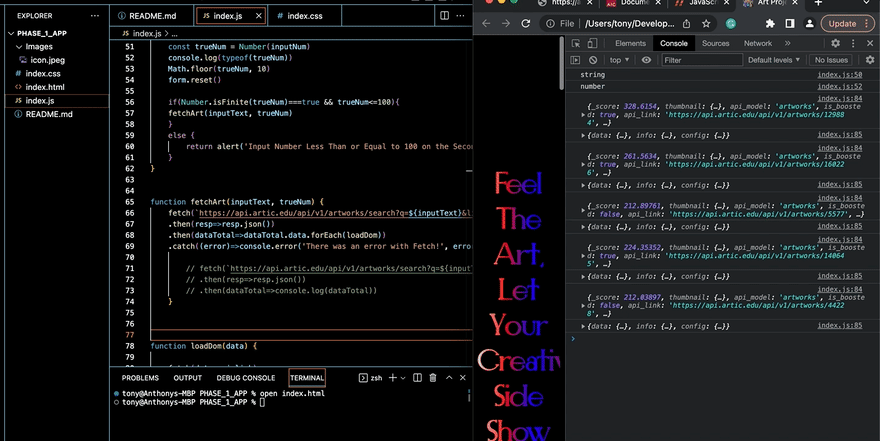880x441 pixels.
Task: Clear the console
Action: coord(593,60)
